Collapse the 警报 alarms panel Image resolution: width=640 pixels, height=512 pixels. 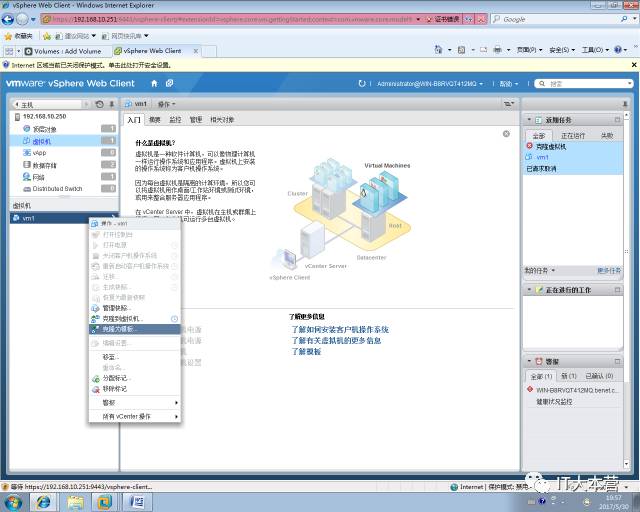click(529, 361)
